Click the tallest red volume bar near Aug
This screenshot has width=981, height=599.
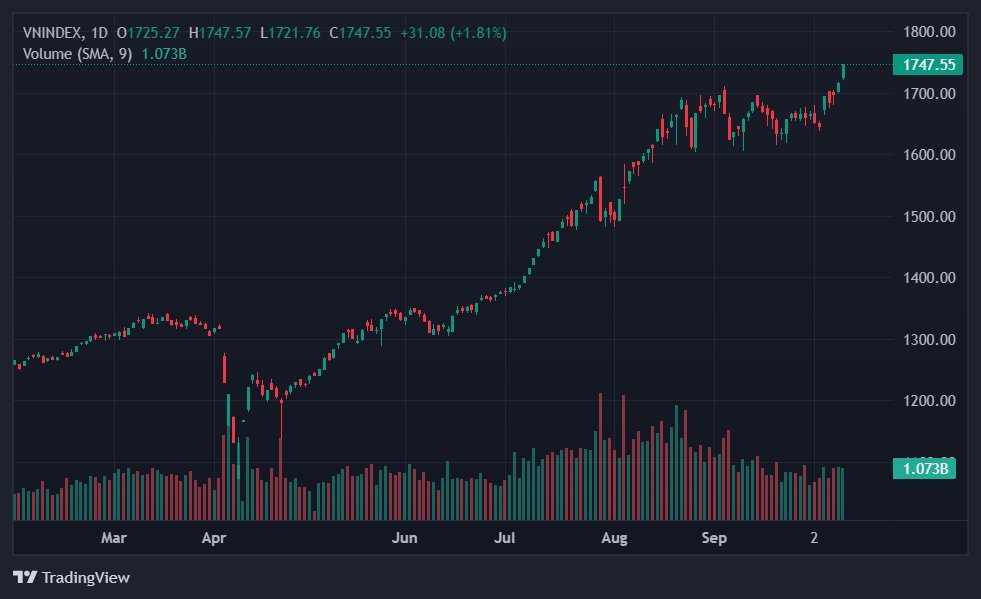point(600,456)
